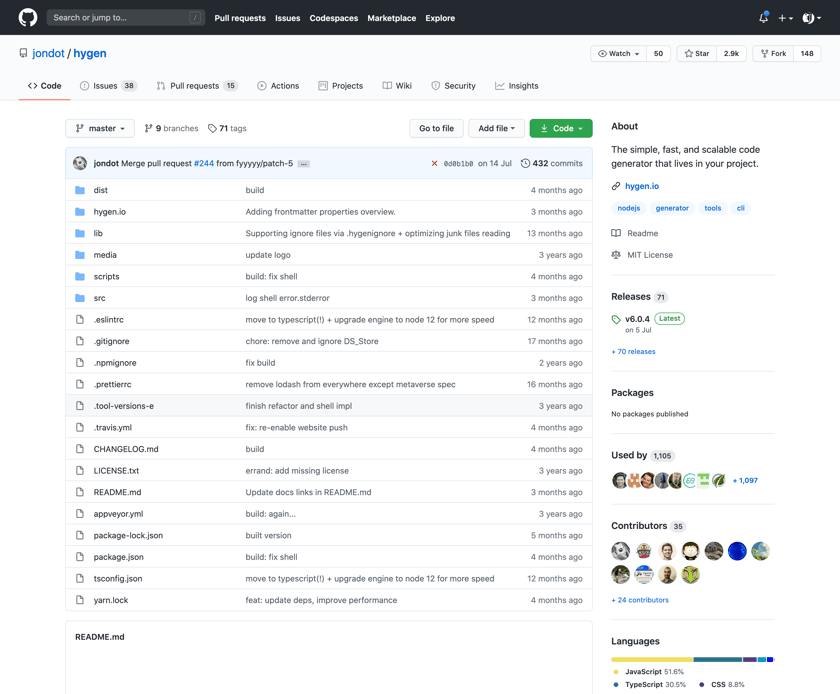840x694 pixels.
Task: Open the yarn.lock file
Action: click(111, 600)
